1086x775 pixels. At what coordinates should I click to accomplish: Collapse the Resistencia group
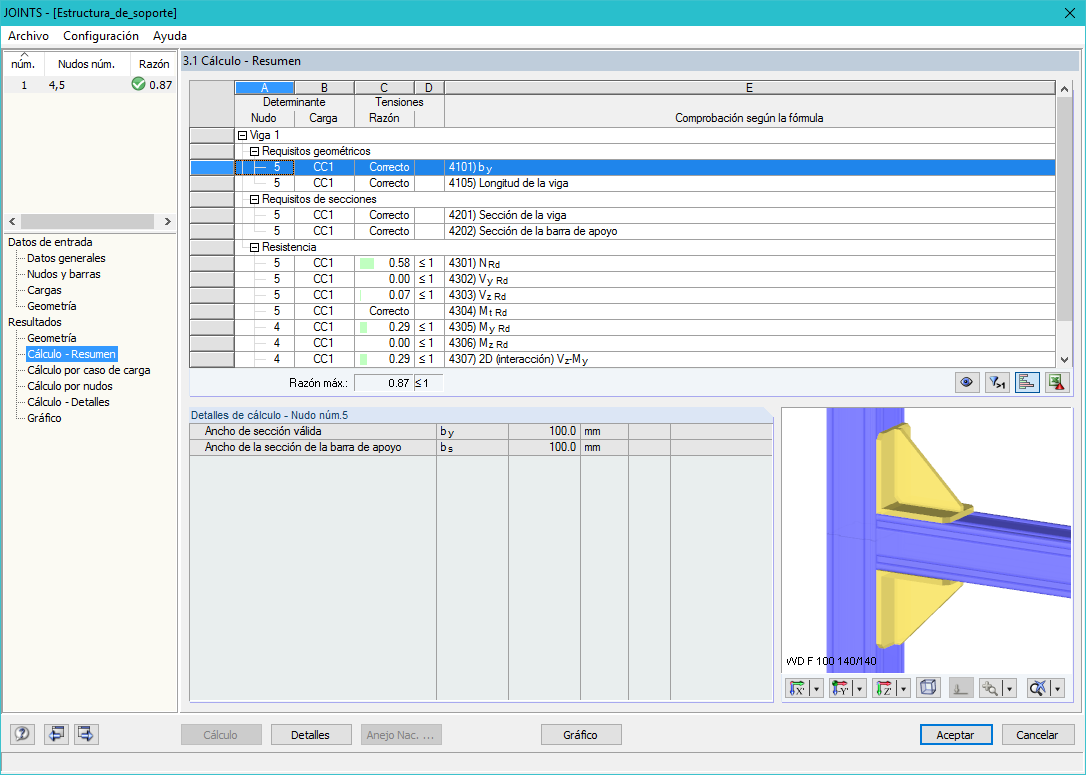pos(254,247)
